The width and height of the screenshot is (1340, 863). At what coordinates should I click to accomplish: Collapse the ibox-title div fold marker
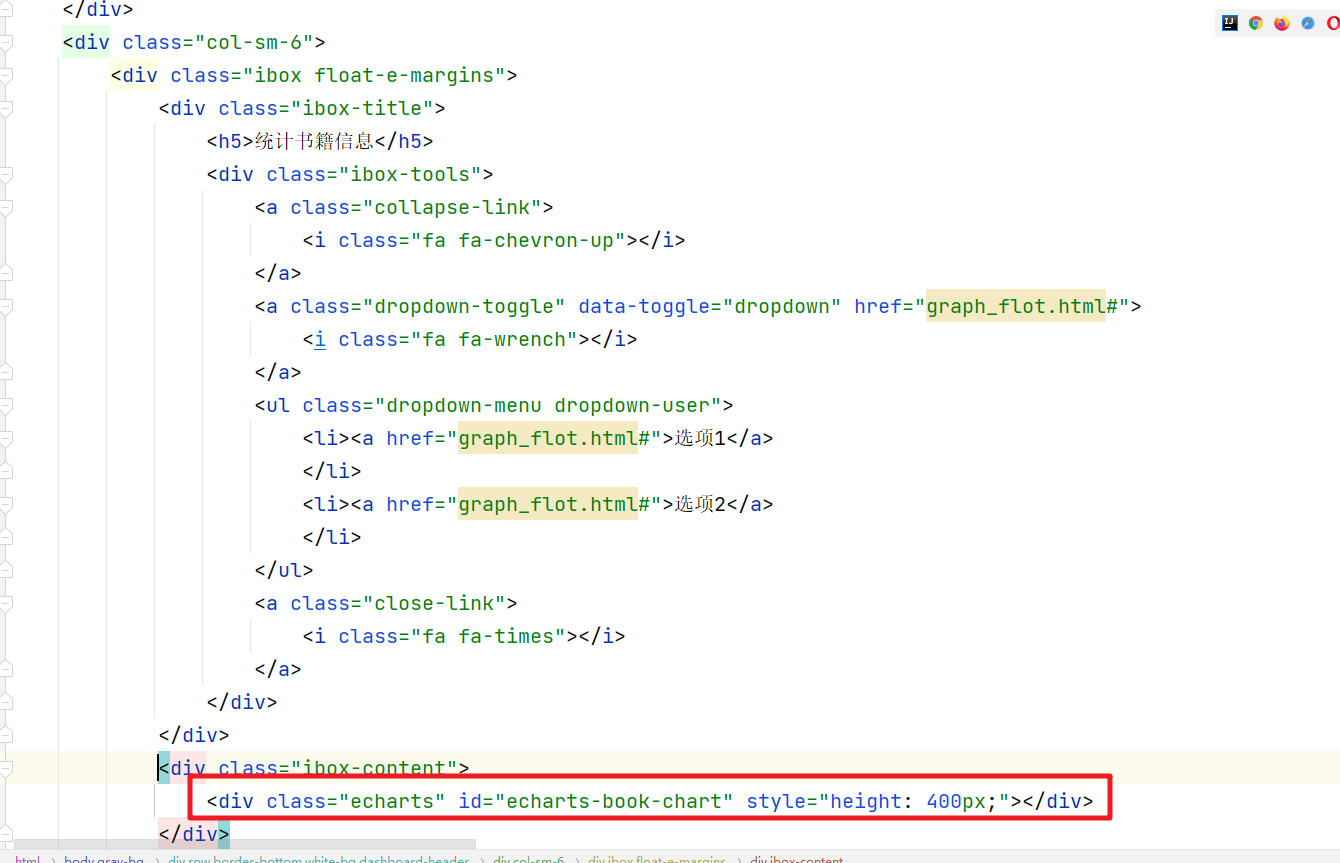coord(6,108)
